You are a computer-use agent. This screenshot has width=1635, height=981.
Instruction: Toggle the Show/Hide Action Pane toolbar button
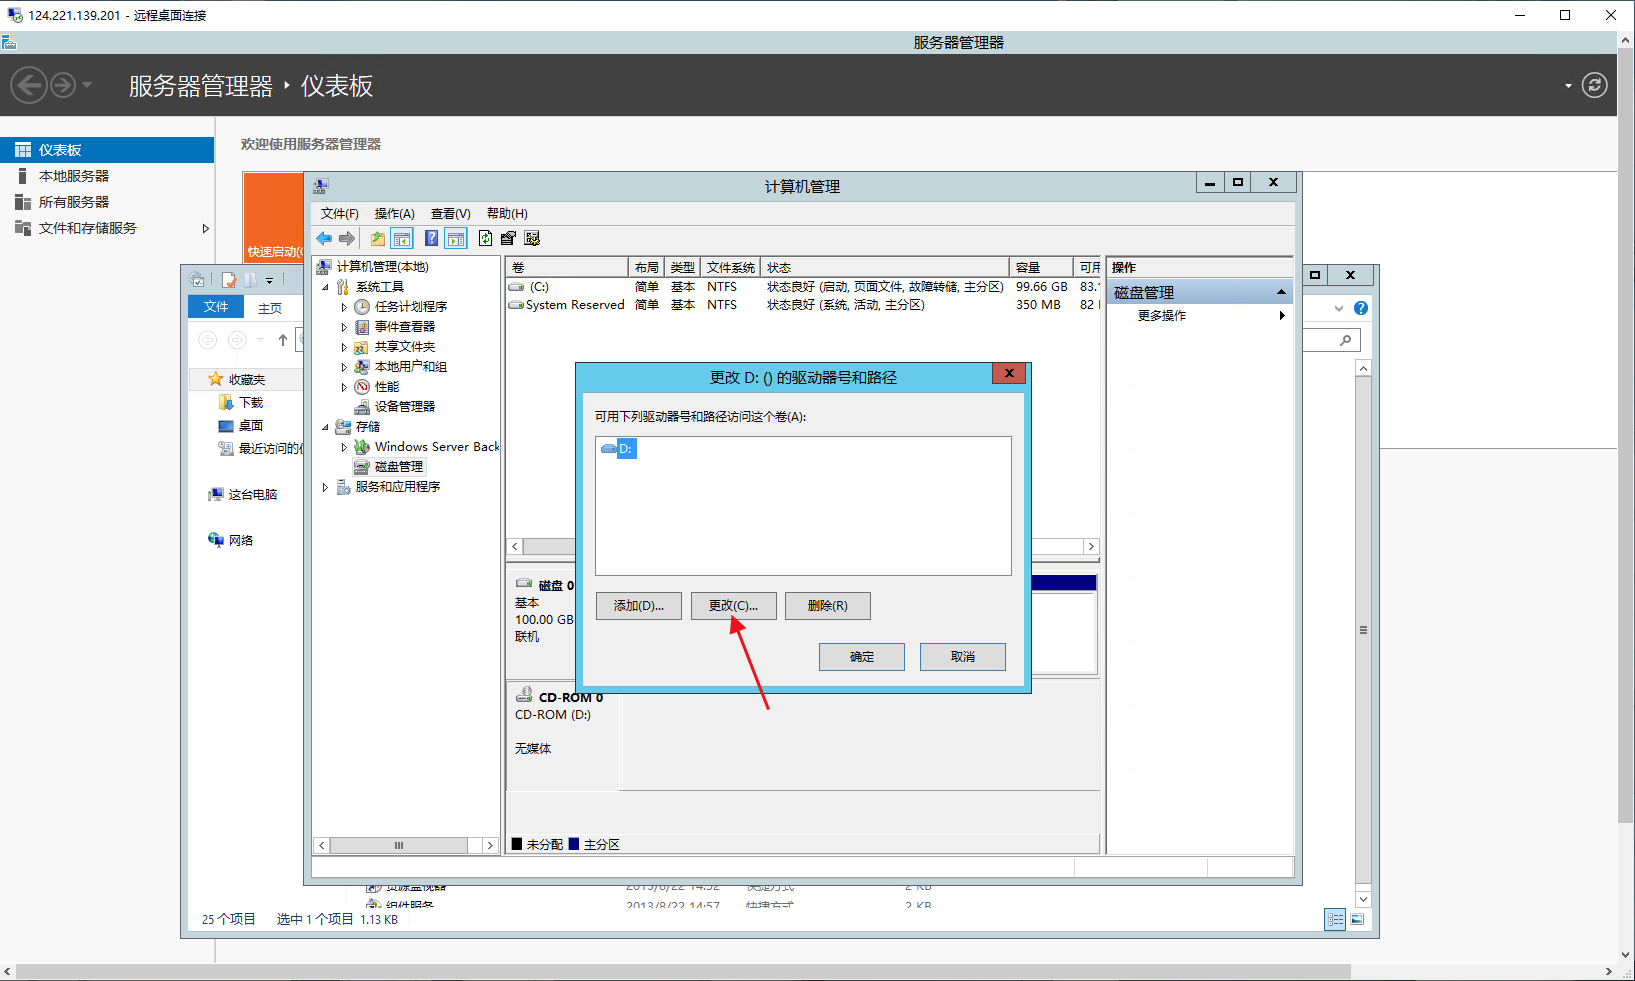click(456, 238)
